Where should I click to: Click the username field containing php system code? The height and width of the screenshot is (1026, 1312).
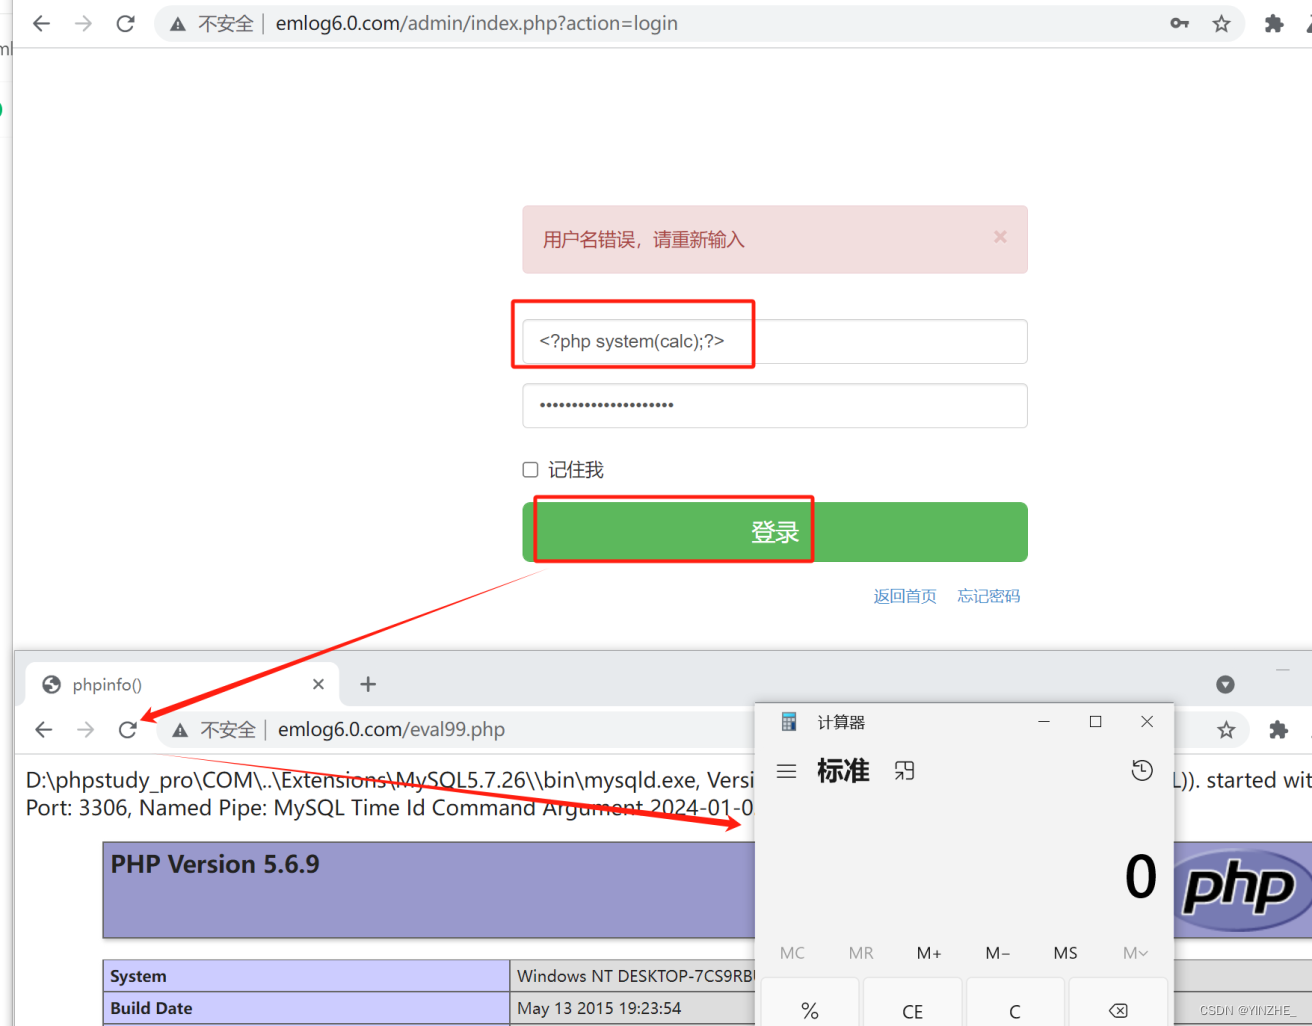coord(775,342)
